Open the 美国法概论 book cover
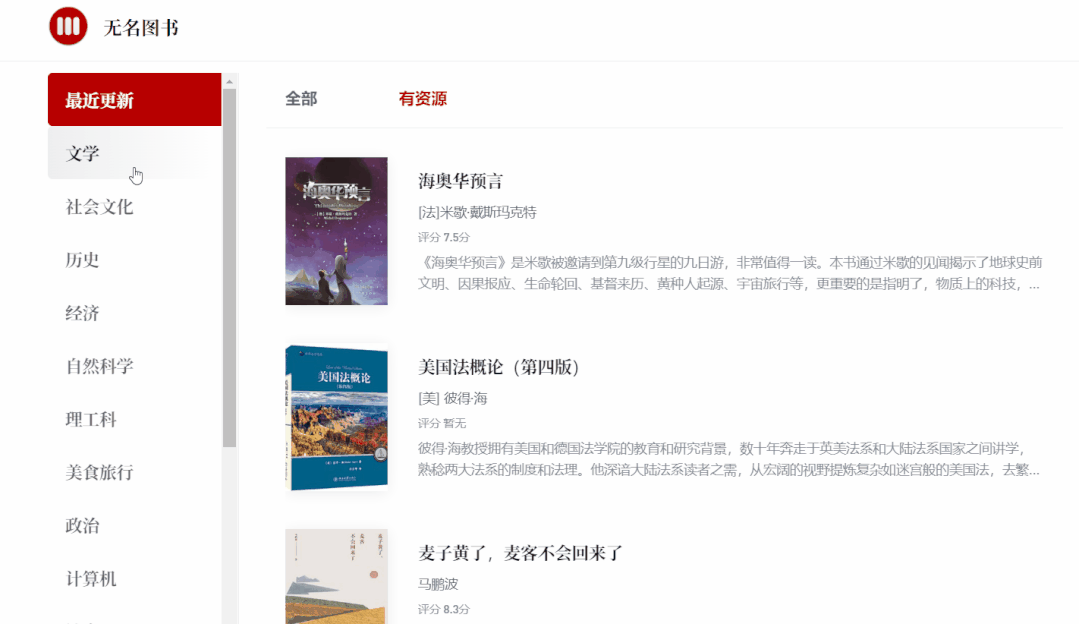This screenshot has width=1079, height=624. pyautogui.click(x=336, y=418)
